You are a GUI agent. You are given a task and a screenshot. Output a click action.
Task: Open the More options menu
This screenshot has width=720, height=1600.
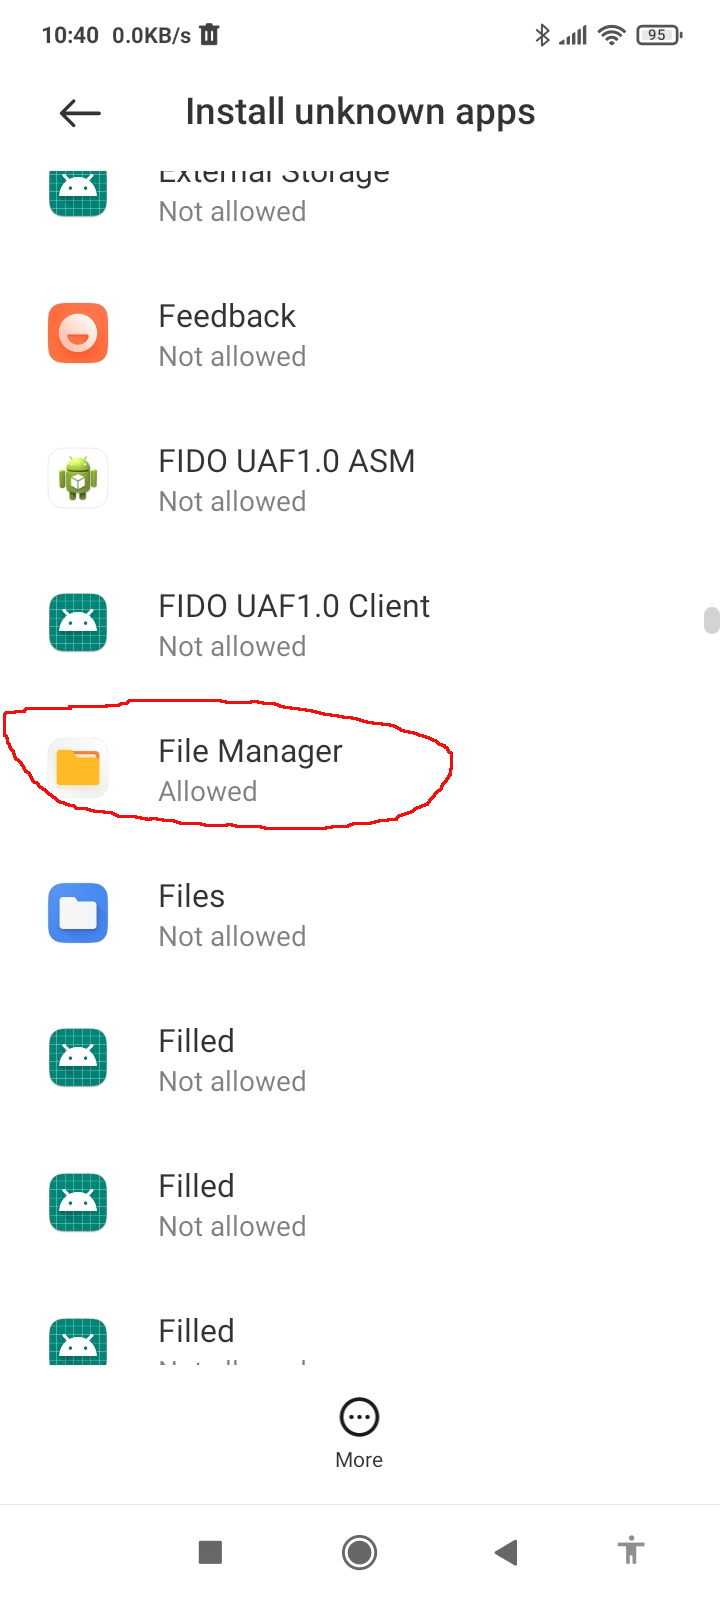coord(359,1432)
